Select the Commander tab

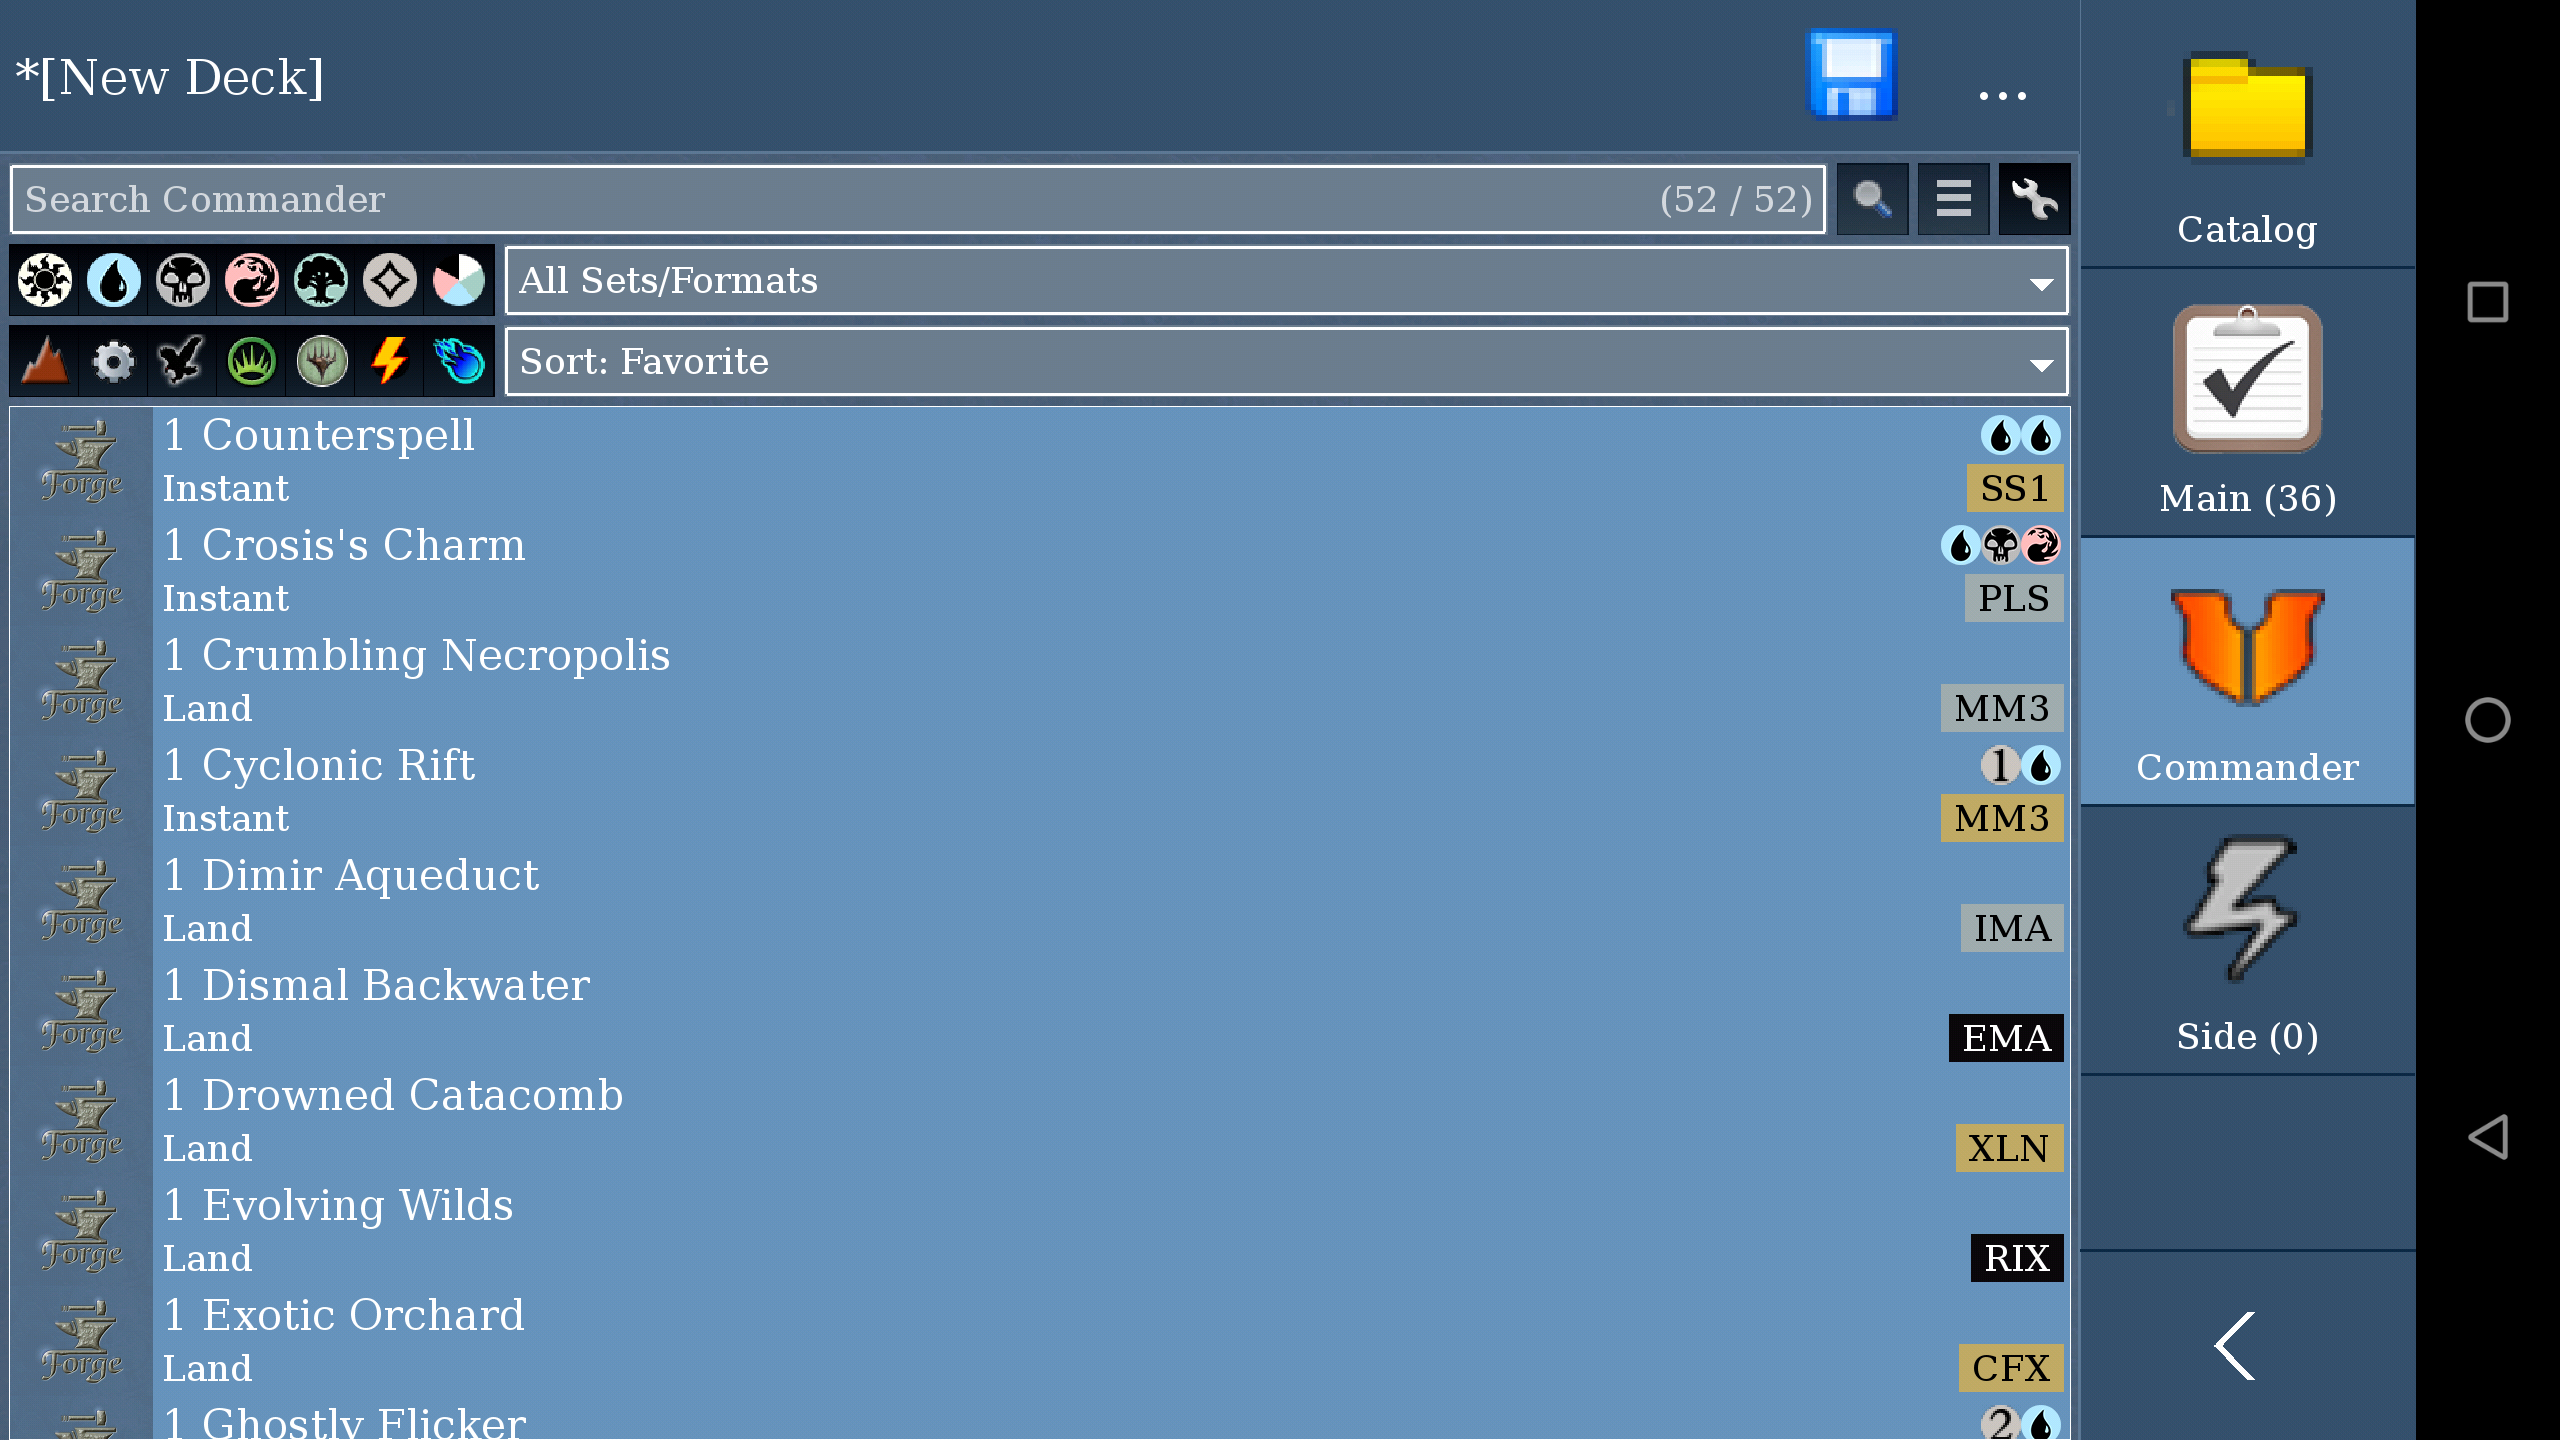coord(2247,672)
